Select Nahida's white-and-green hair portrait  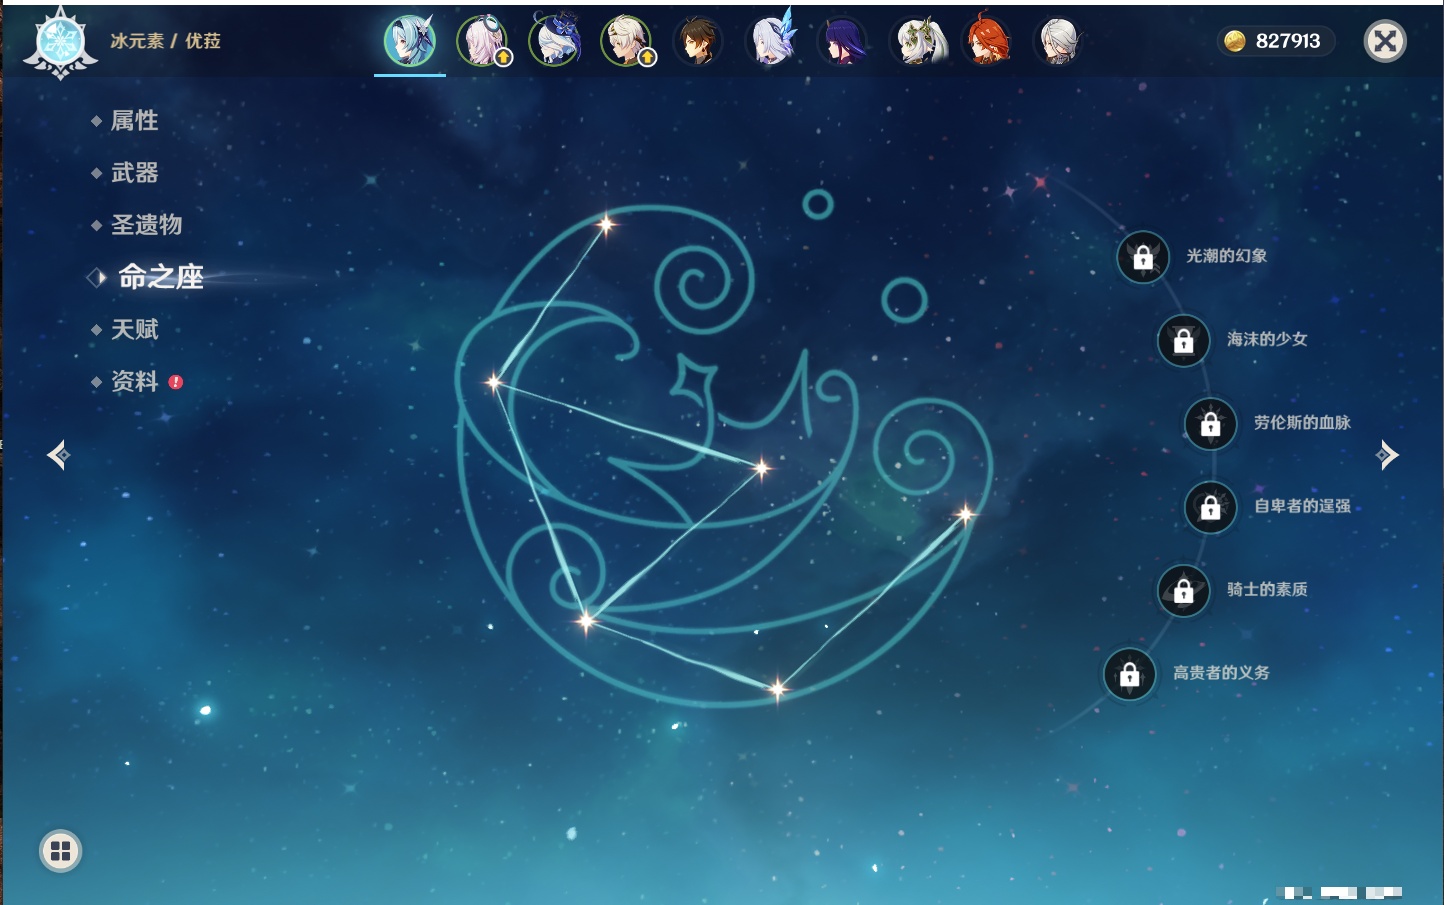point(916,41)
